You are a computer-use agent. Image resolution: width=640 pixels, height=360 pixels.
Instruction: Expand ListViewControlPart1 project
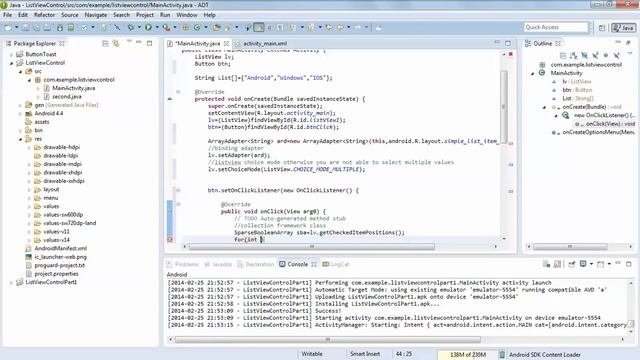click(11, 282)
